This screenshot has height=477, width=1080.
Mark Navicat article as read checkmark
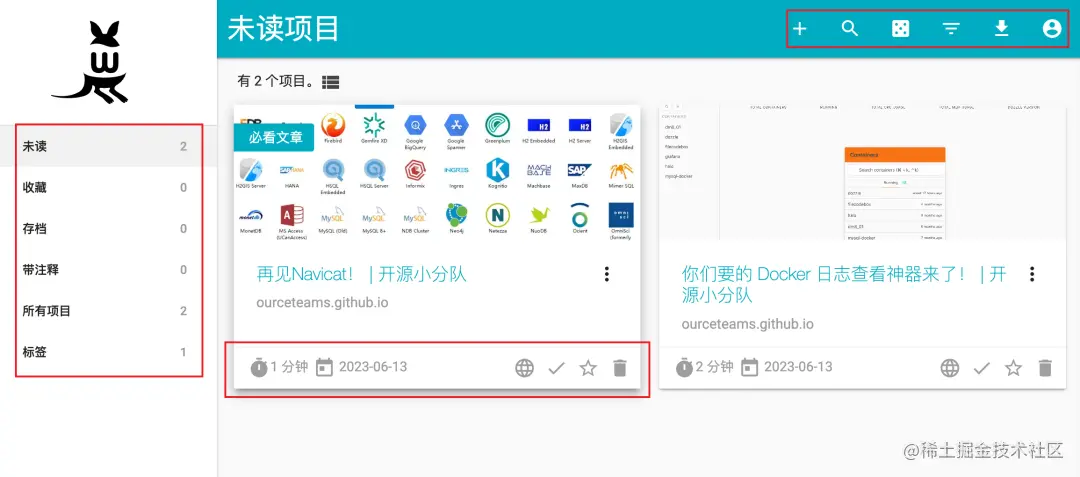(x=556, y=368)
